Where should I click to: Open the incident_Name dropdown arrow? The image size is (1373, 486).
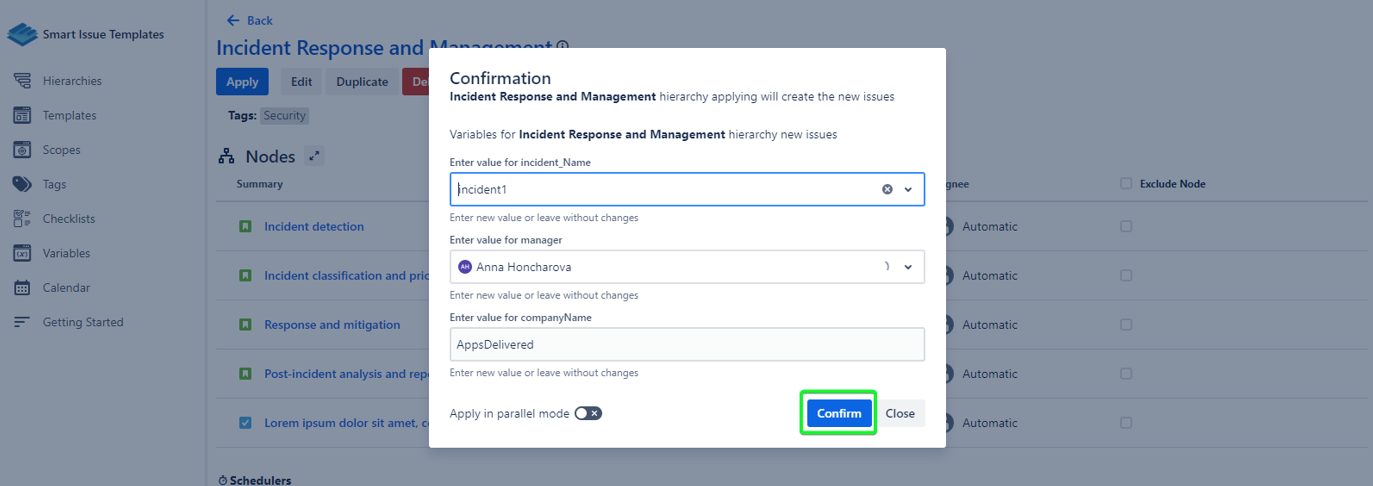[x=908, y=189]
